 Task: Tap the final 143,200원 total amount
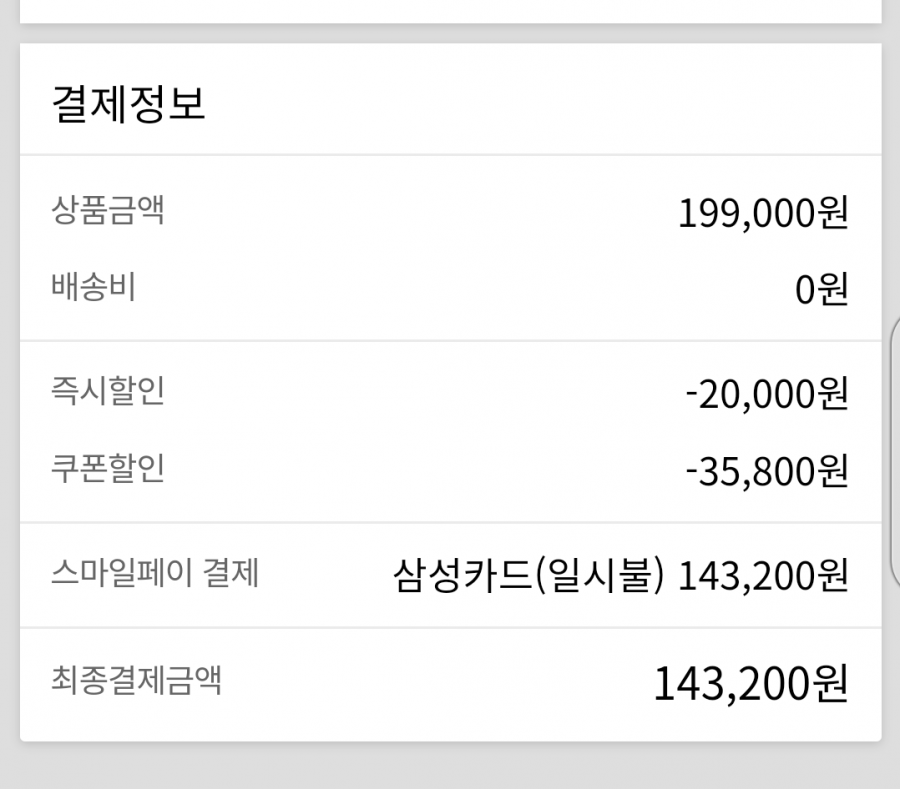tap(751, 683)
